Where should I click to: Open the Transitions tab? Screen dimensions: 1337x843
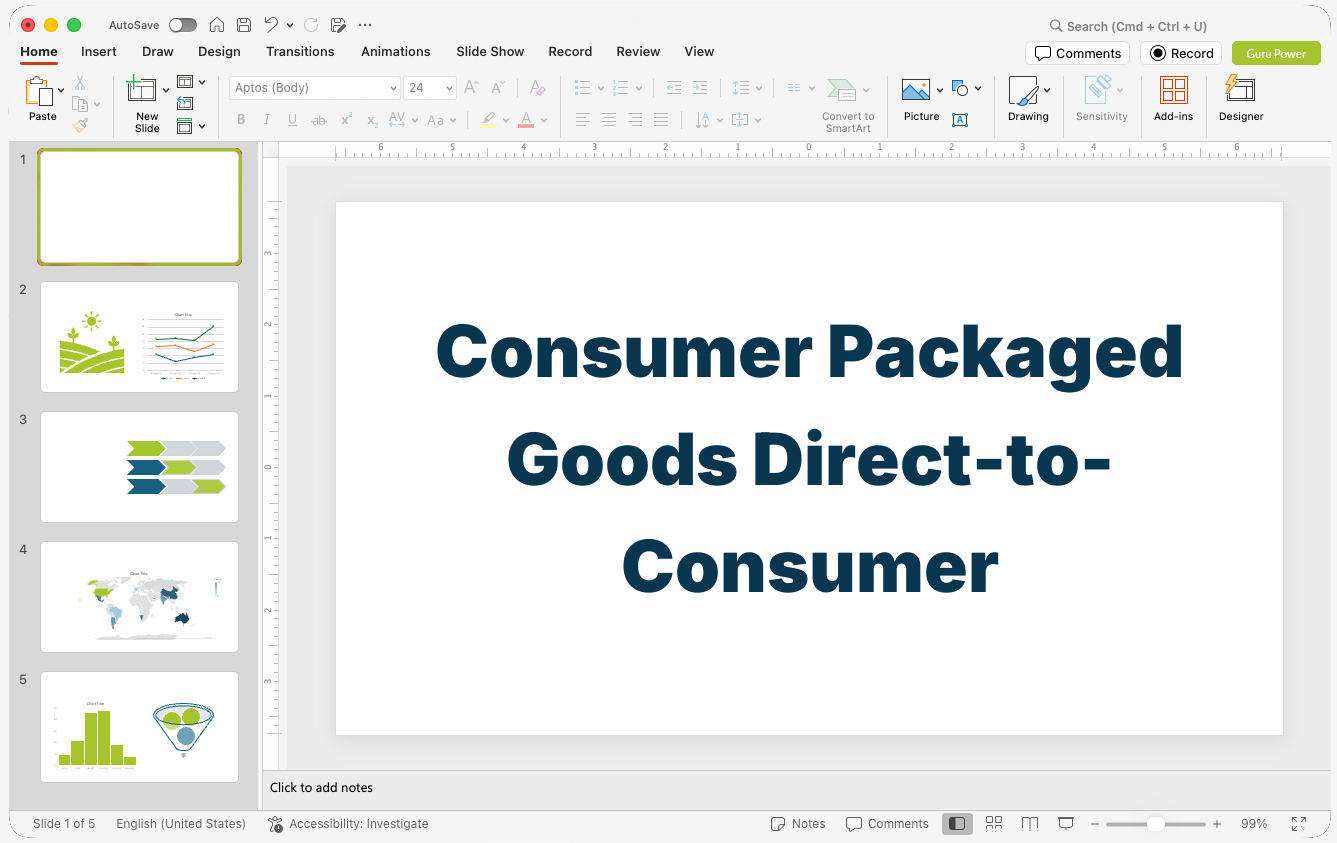(300, 52)
